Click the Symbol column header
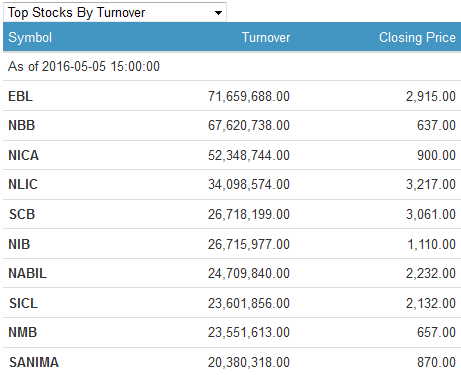461x375 pixels. [30, 37]
